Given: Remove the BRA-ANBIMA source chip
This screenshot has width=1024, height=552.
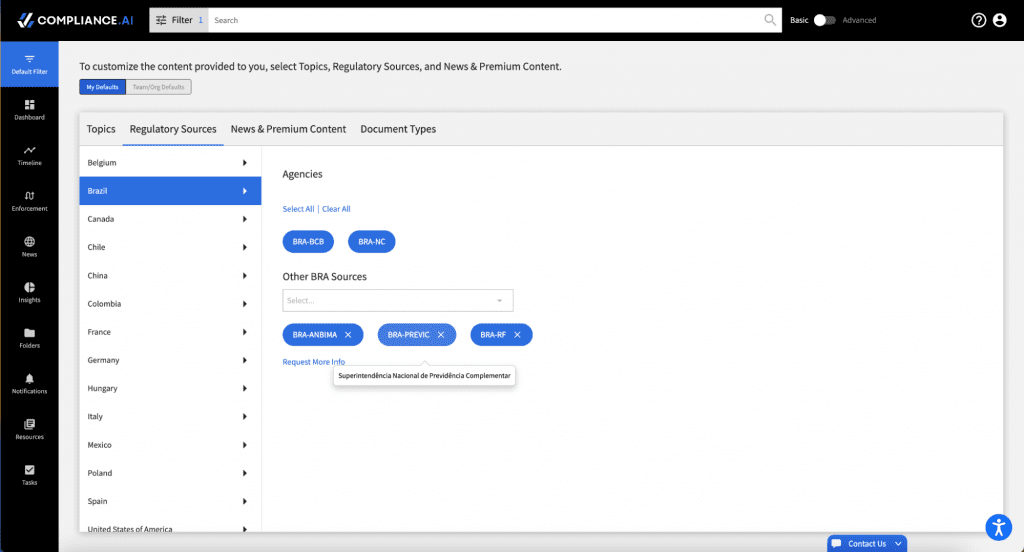Looking at the screenshot, I should [x=348, y=334].
